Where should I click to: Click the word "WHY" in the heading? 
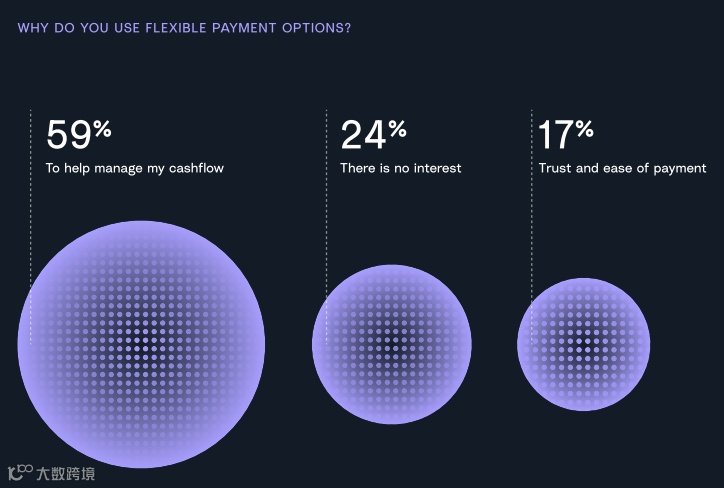click(33, 27)
